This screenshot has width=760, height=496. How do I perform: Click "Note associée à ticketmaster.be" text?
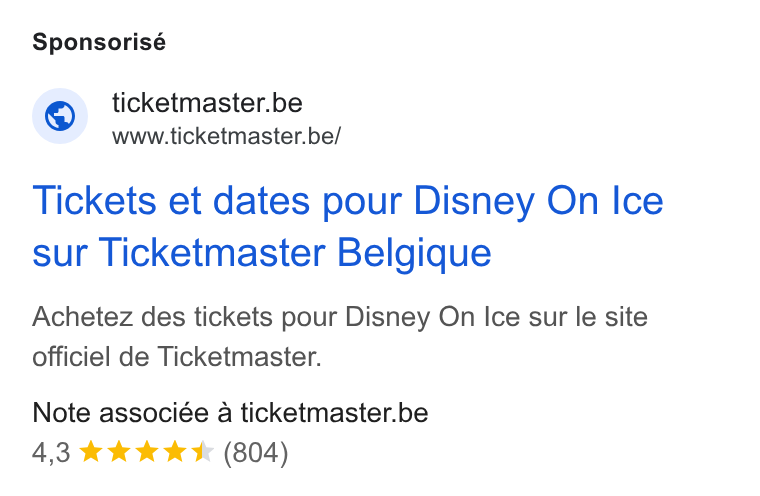click(230, 413)
